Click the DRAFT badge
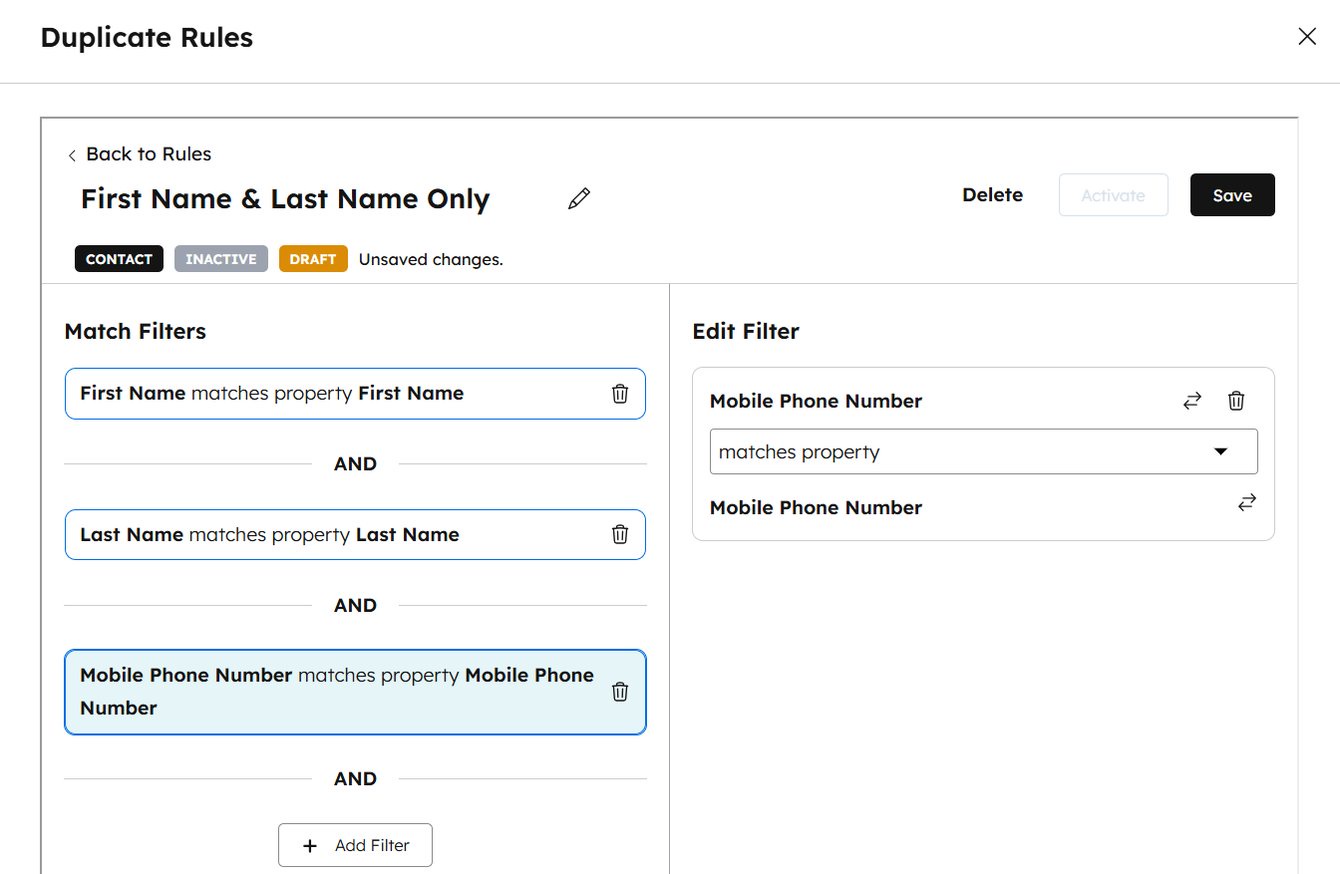The height and width of the screenshot is (874, 1340). 313,259
